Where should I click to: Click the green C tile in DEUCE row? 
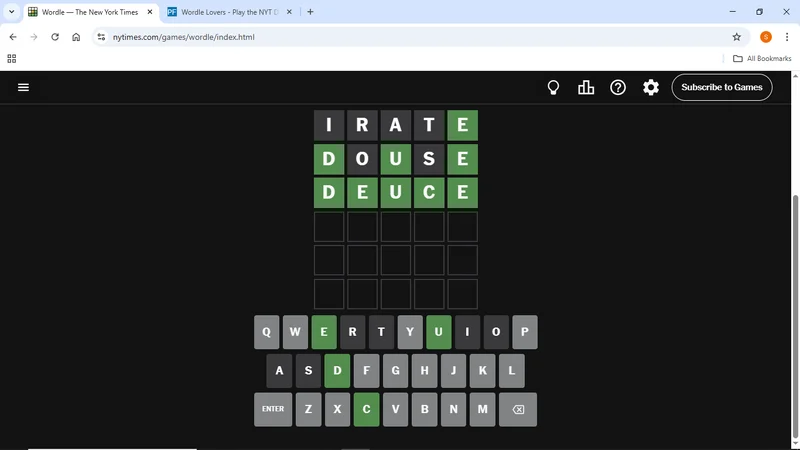429,192
